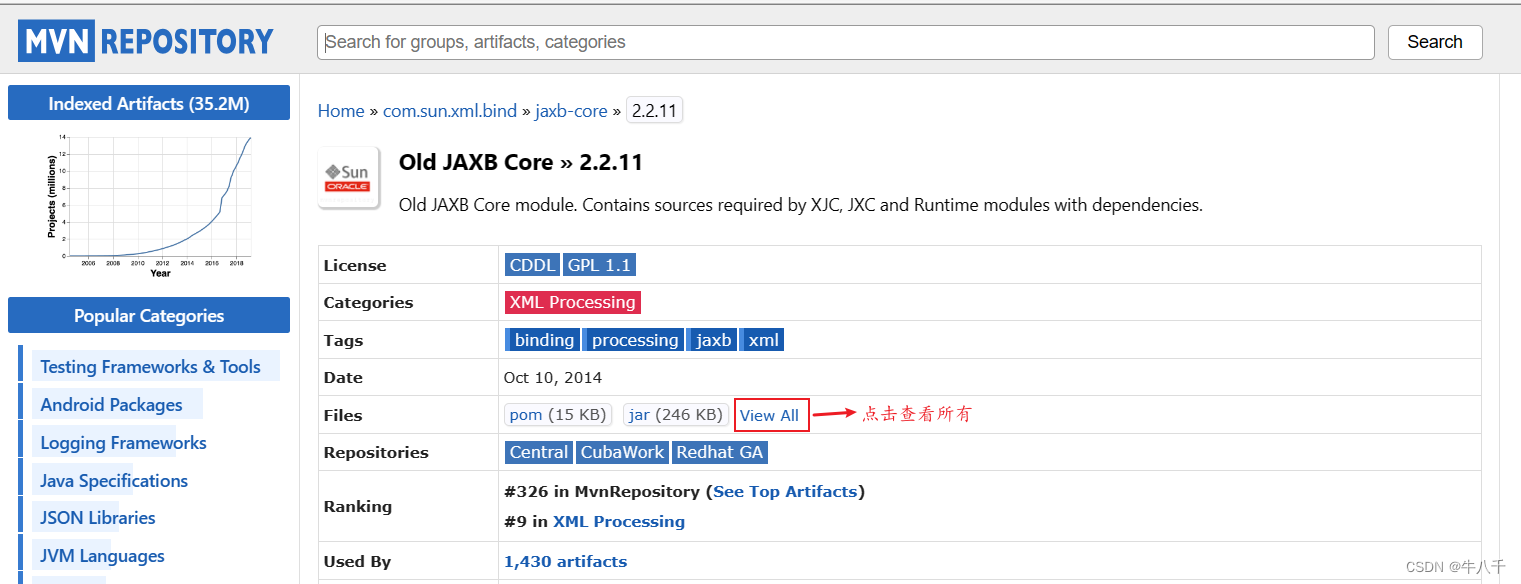
Task: Click the xml tag
Action: [x=763, y=340]
